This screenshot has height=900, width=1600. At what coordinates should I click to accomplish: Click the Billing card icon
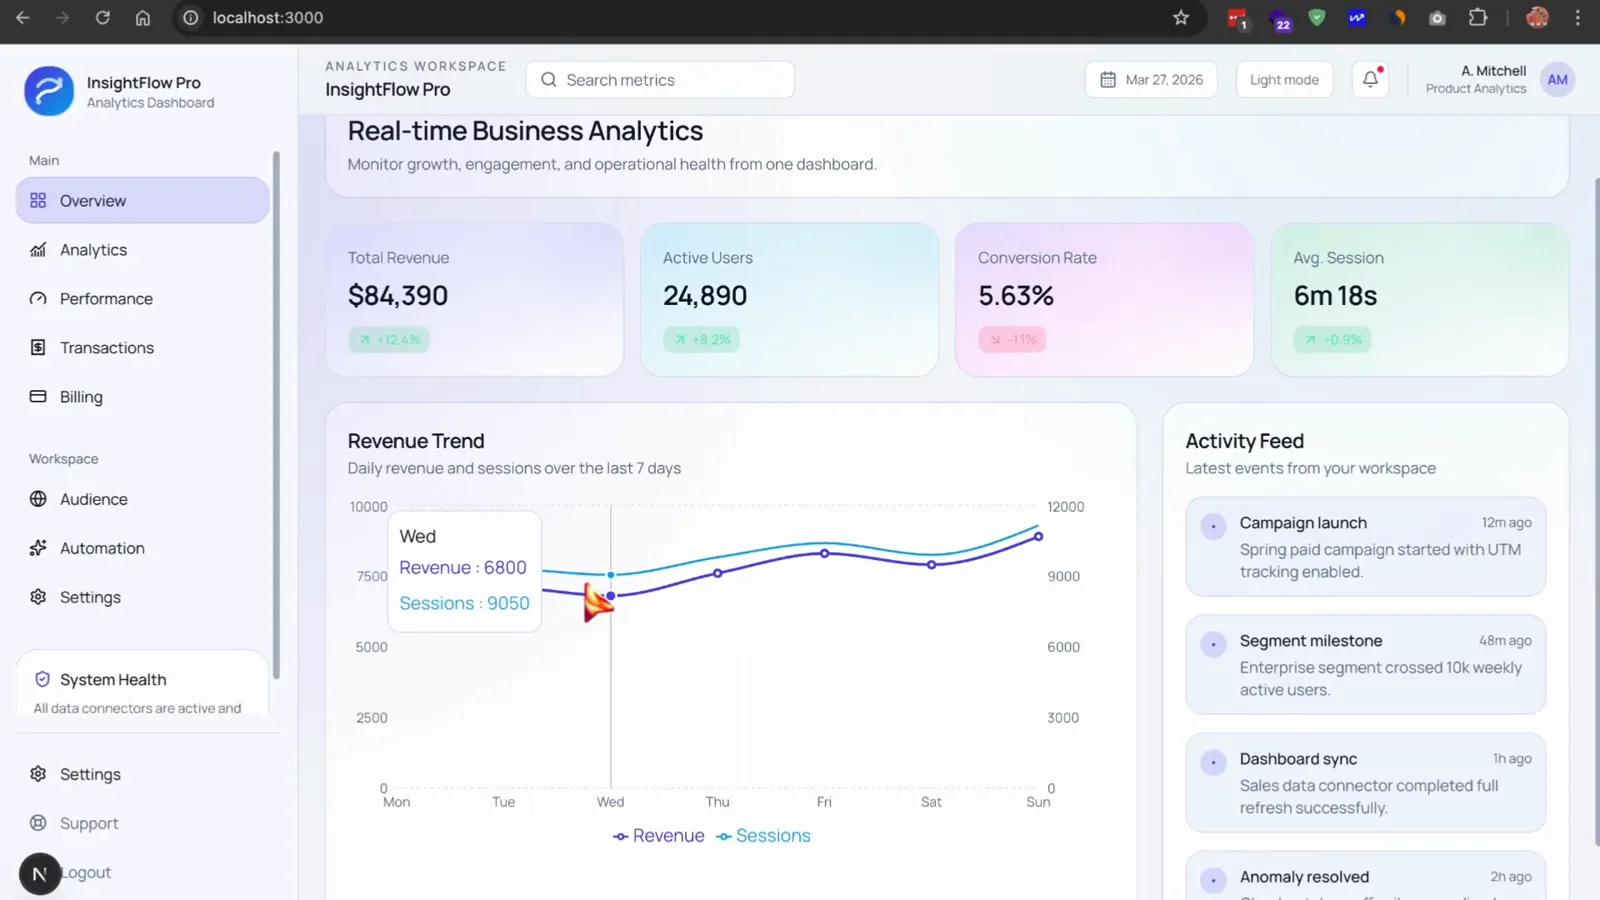coord(38,397)
